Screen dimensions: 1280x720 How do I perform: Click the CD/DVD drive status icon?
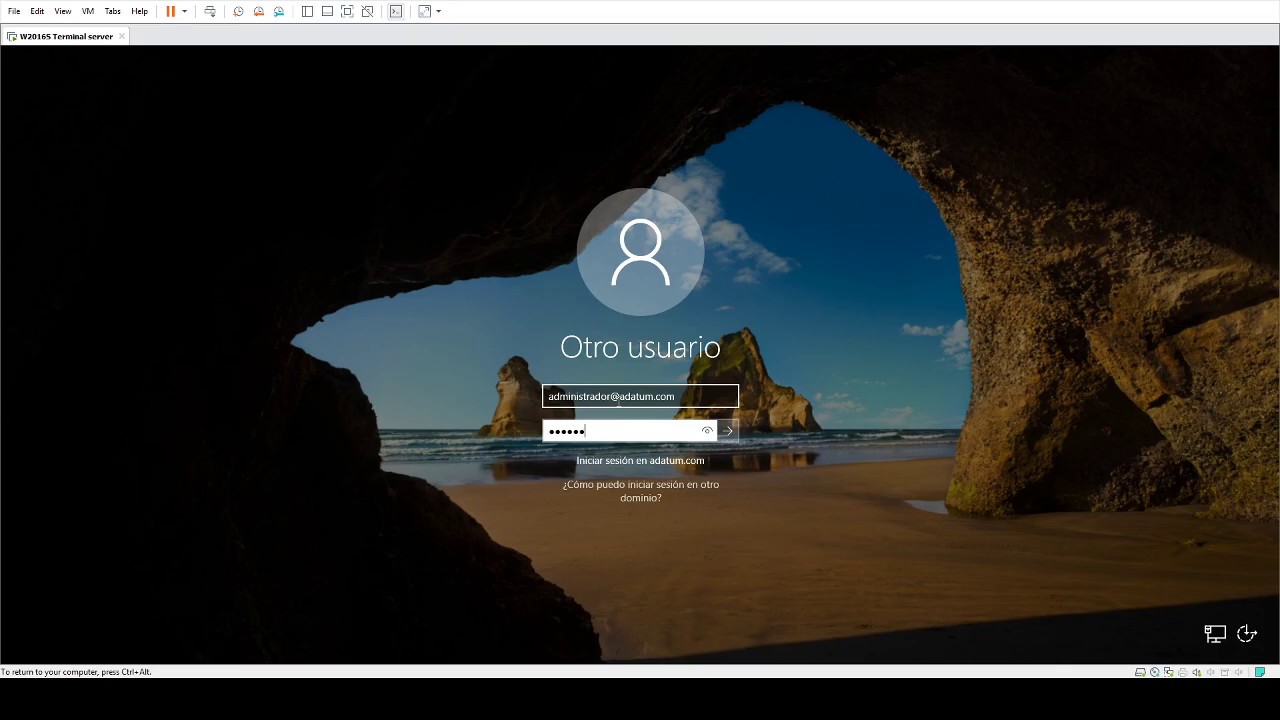click(x=1155, y=672)
